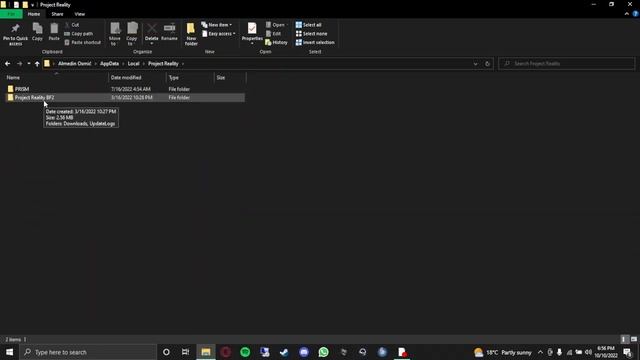Click Select all
Viewport: 640px width, 360px height.
click(309, 25)
